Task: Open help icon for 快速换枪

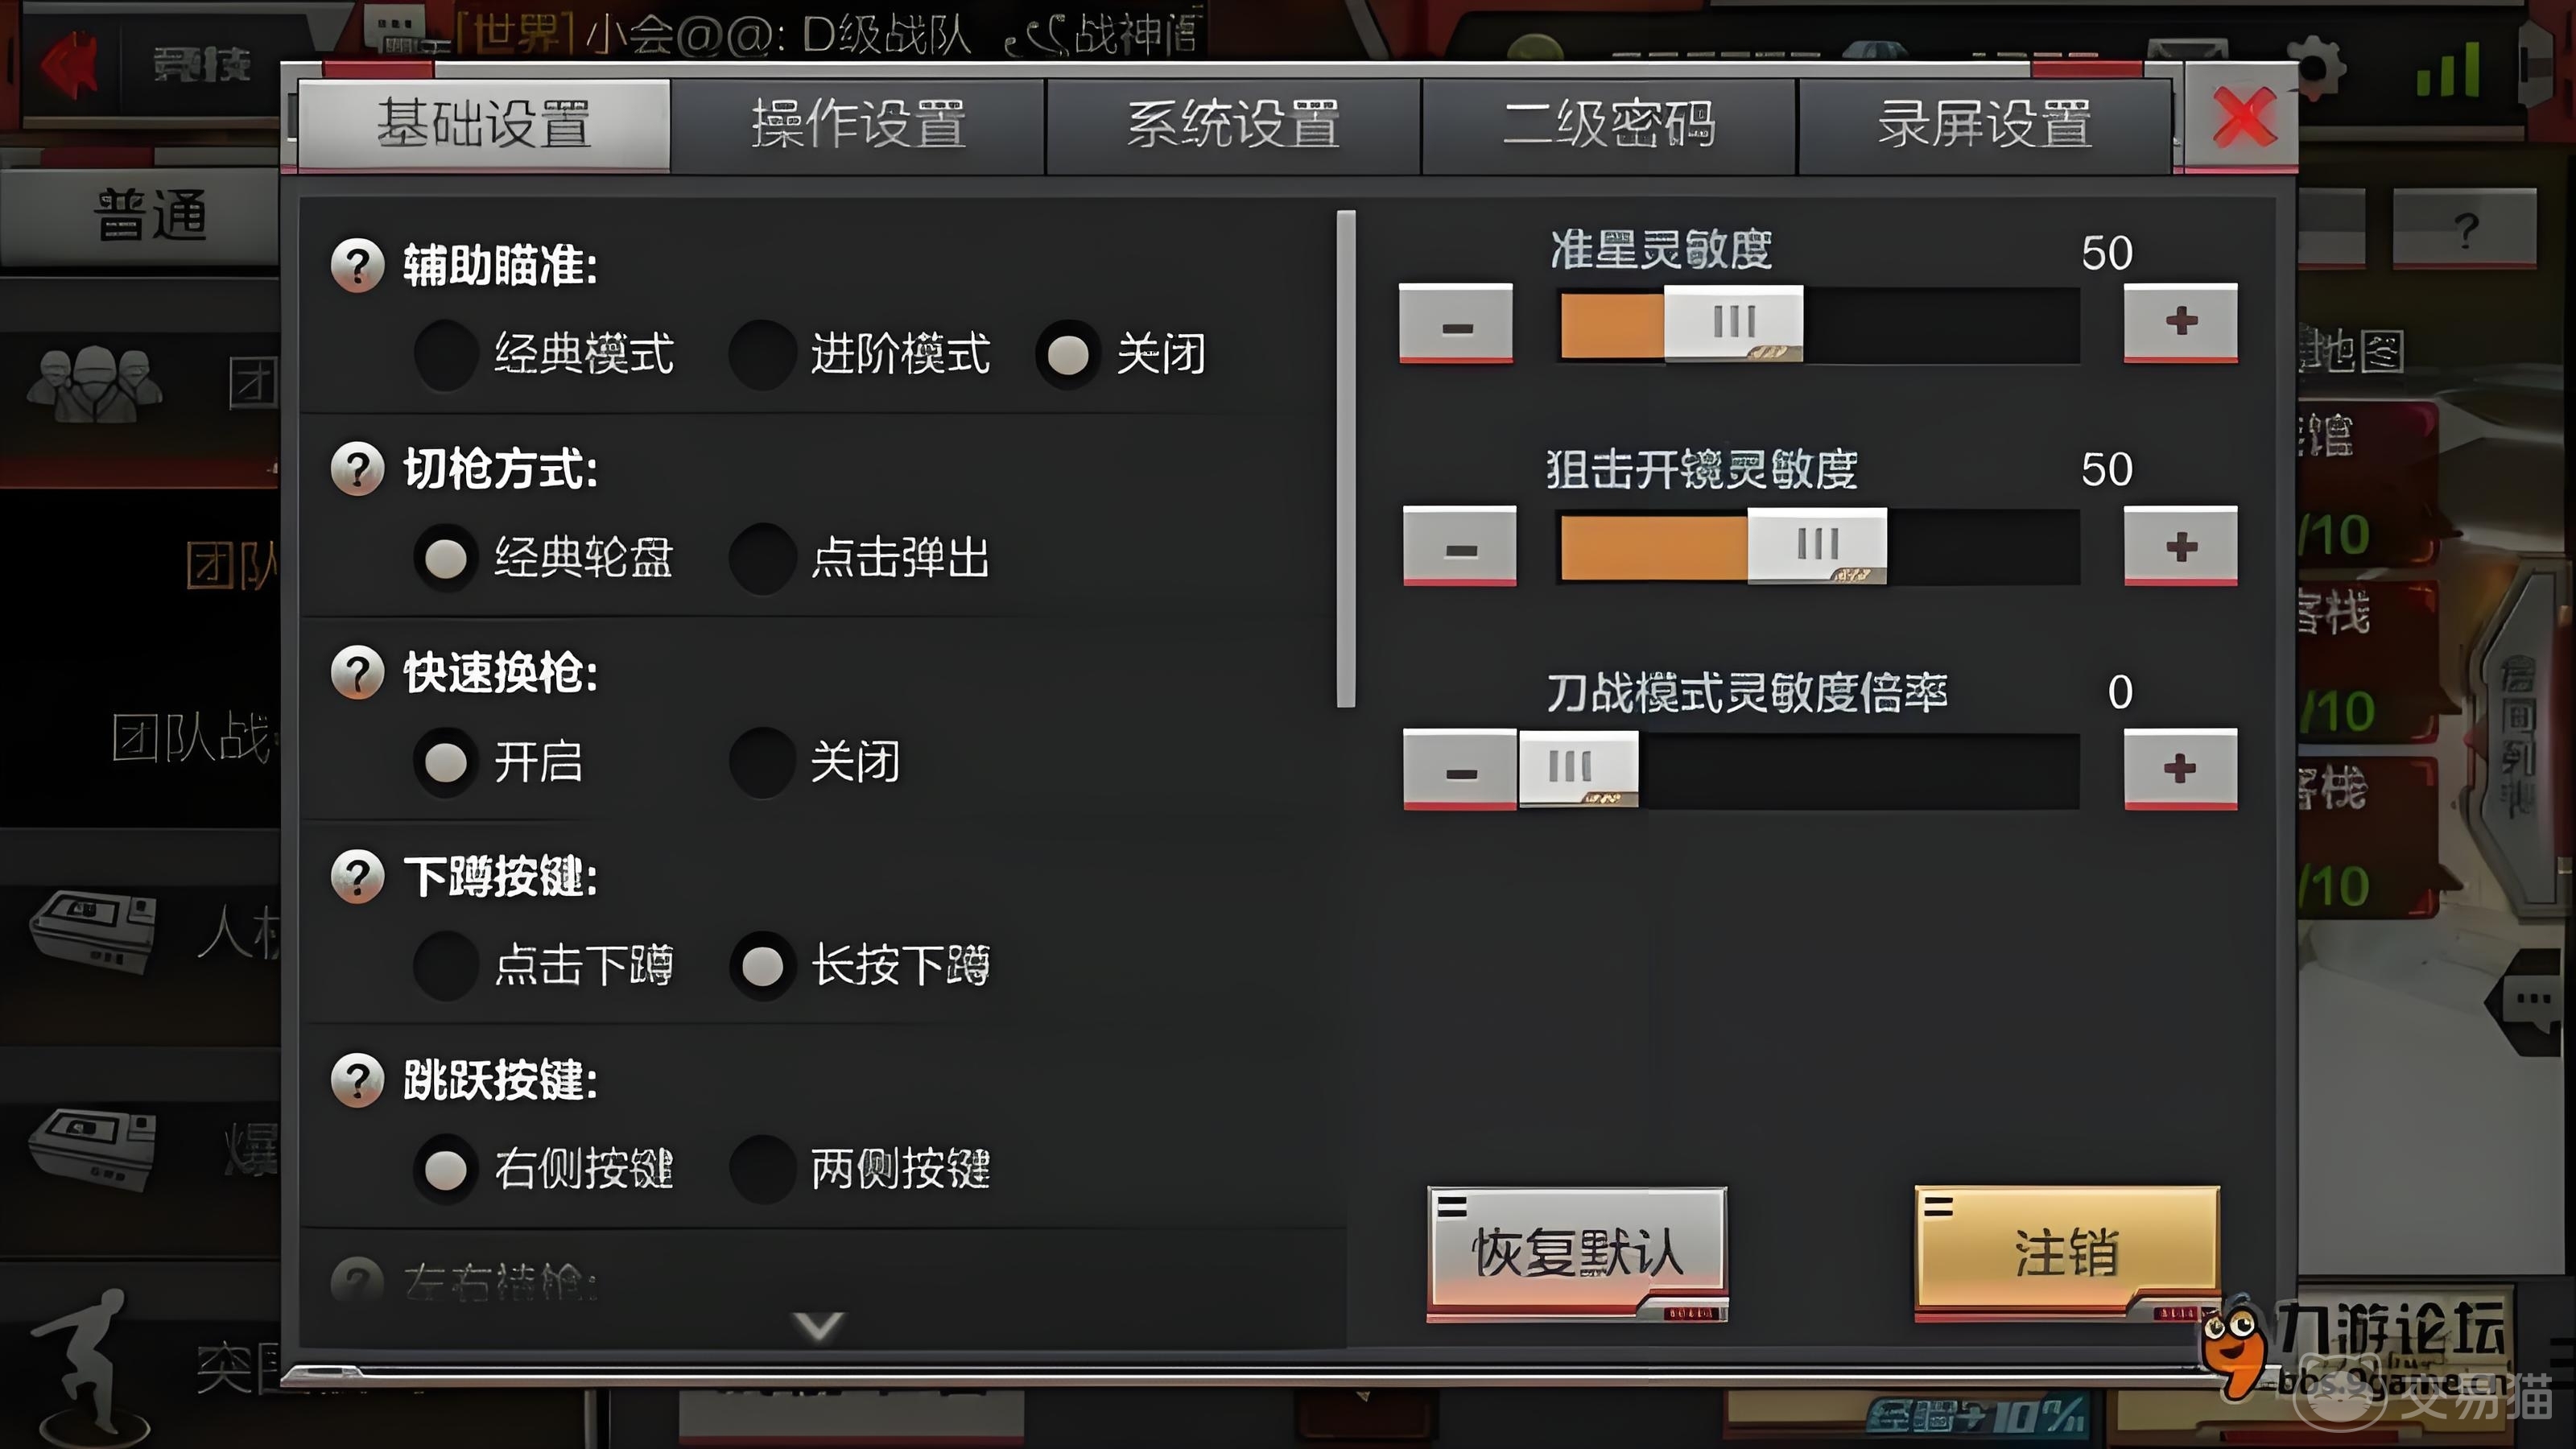Action: [x=357, y=672]
